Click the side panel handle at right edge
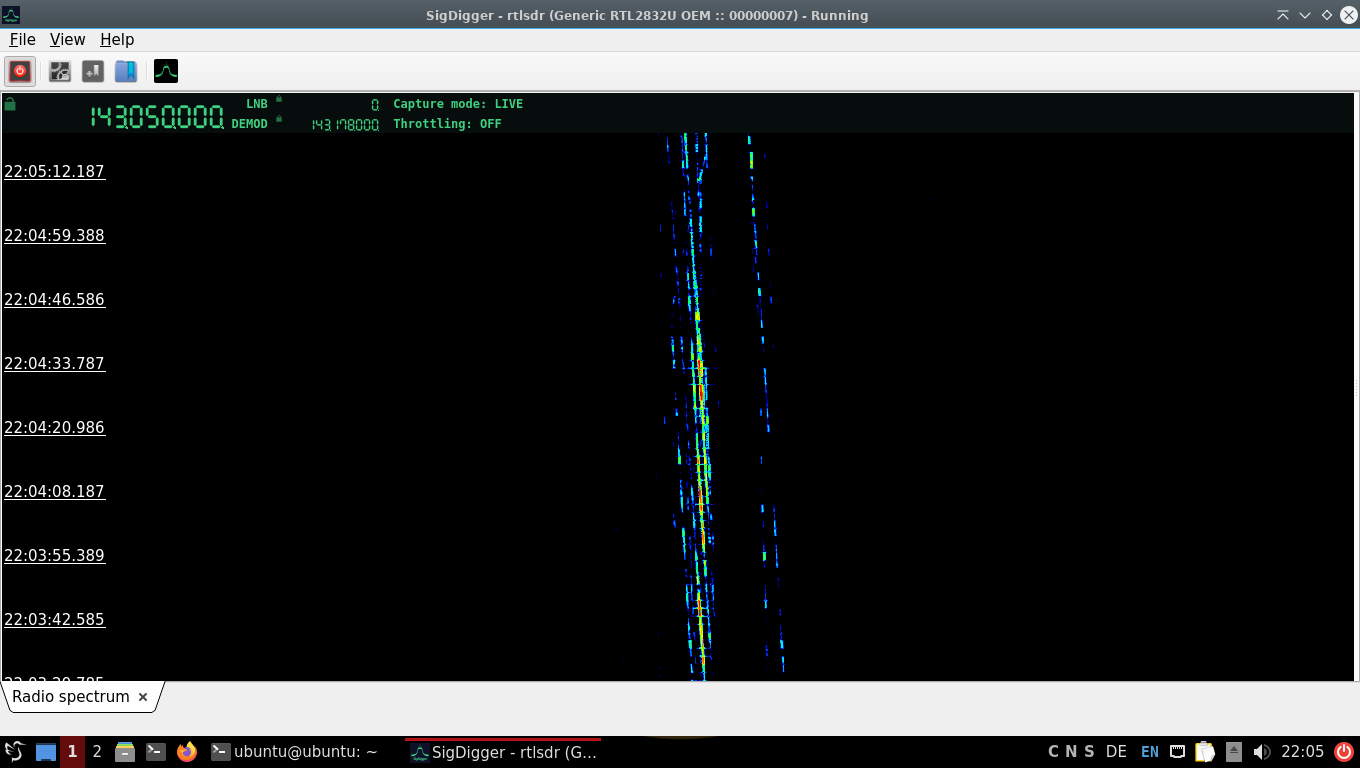Viewport: 1360px width, 768px height. (1357, 387)
